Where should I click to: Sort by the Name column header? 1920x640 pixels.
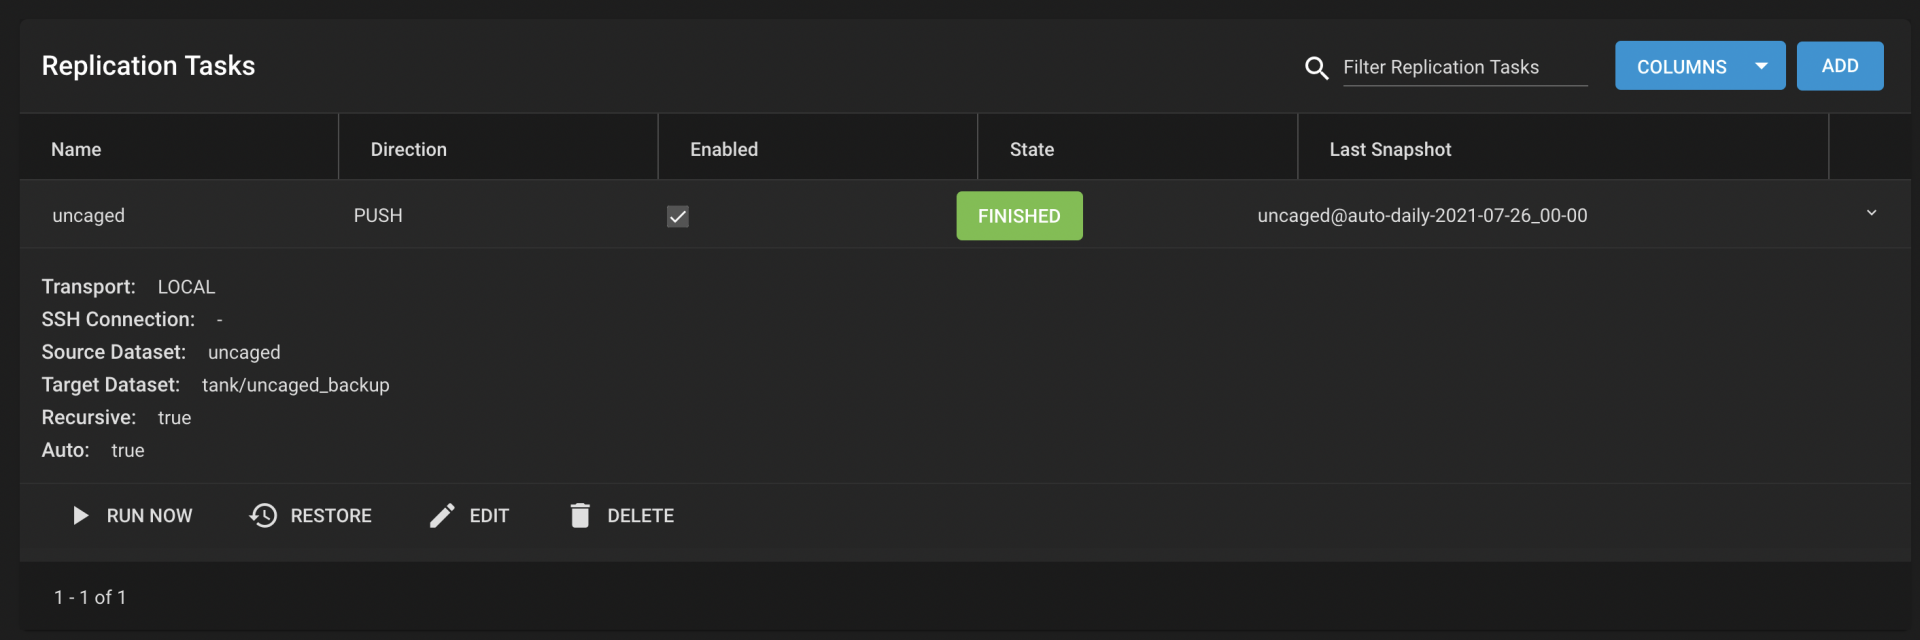(76, 149)
